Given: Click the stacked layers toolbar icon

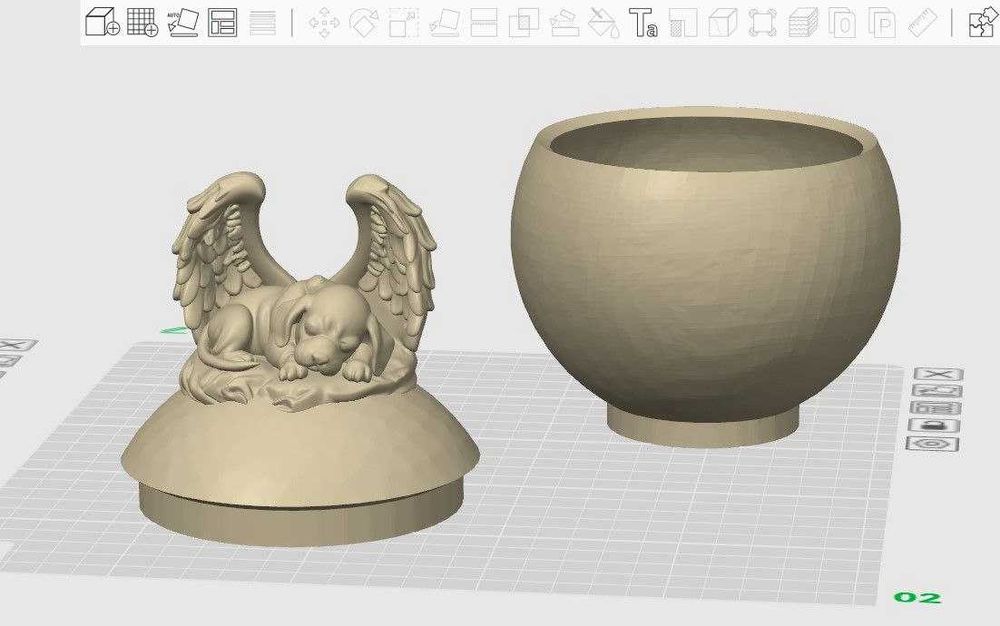Looking at the screenshot, I should pos(803,22).
